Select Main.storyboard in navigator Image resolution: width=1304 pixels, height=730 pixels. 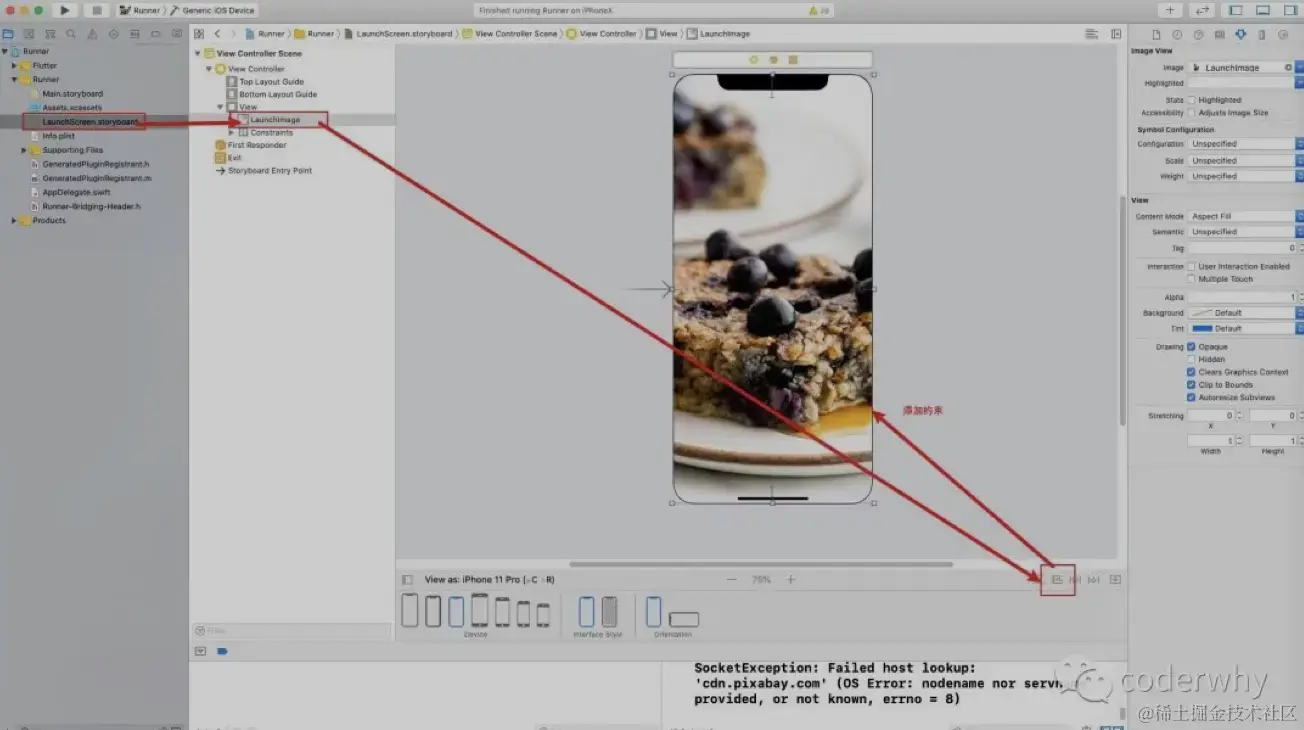point(72,94)
